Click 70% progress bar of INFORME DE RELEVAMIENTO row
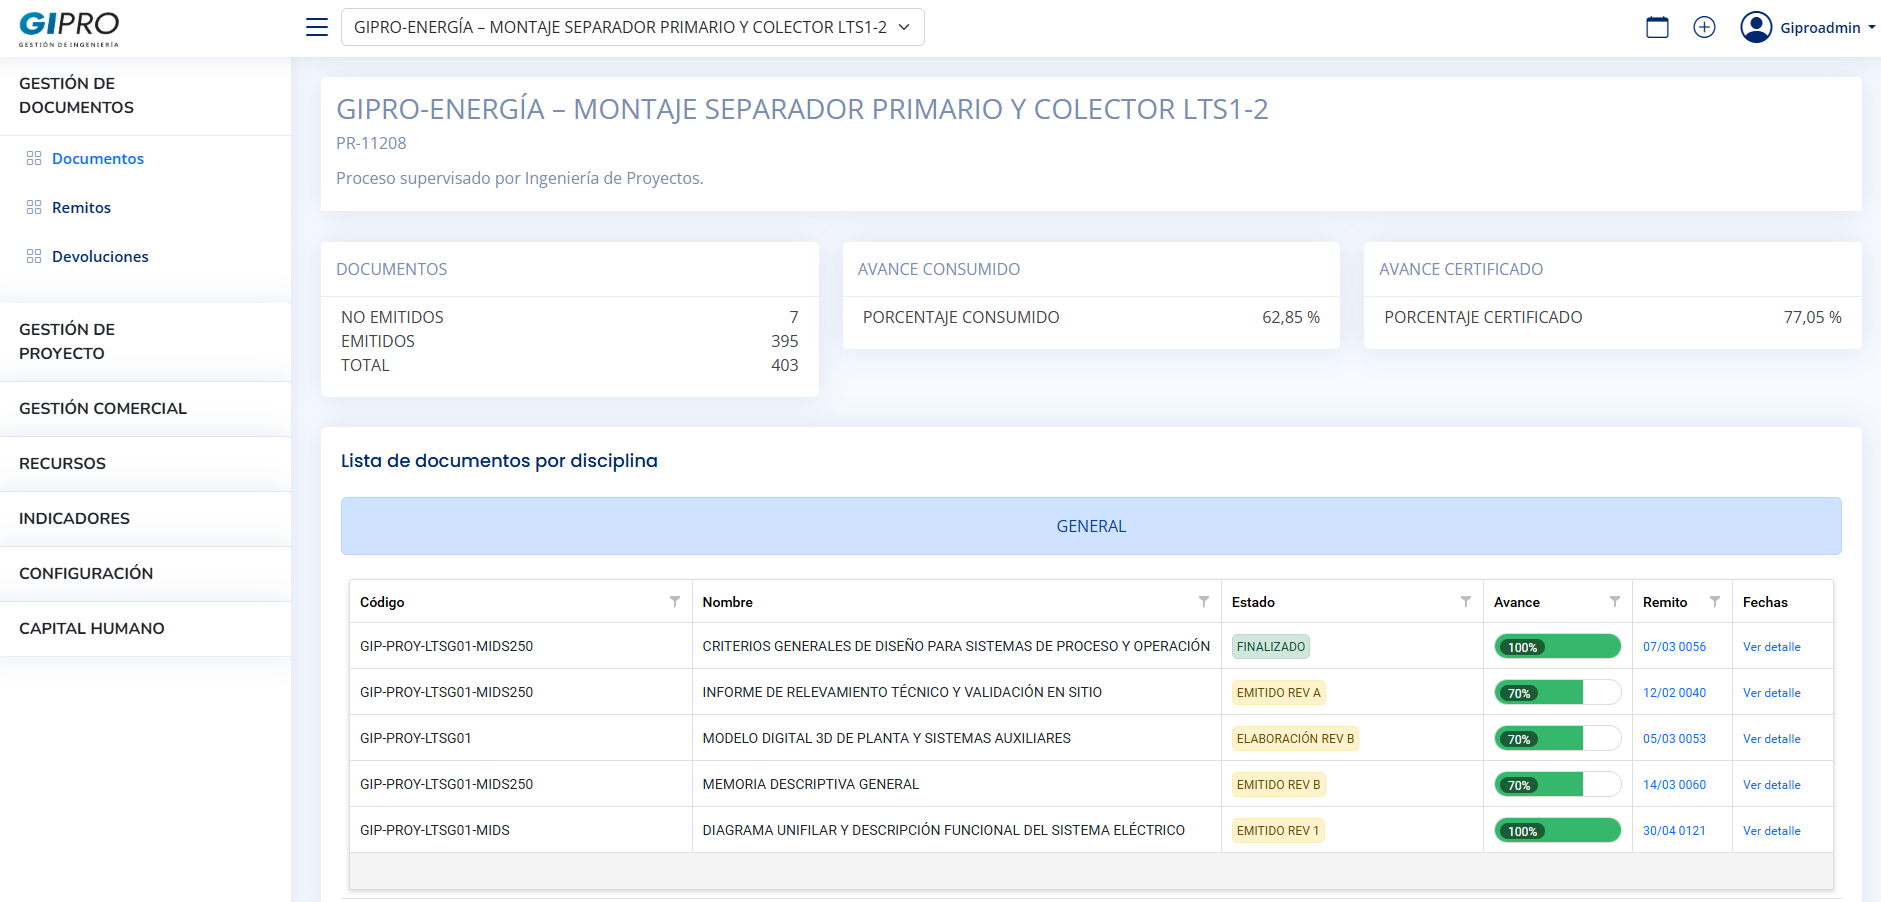Image resolution: width=1881 pixels, height=902 pixels. pyautogui.click(x=1557, y=692)
